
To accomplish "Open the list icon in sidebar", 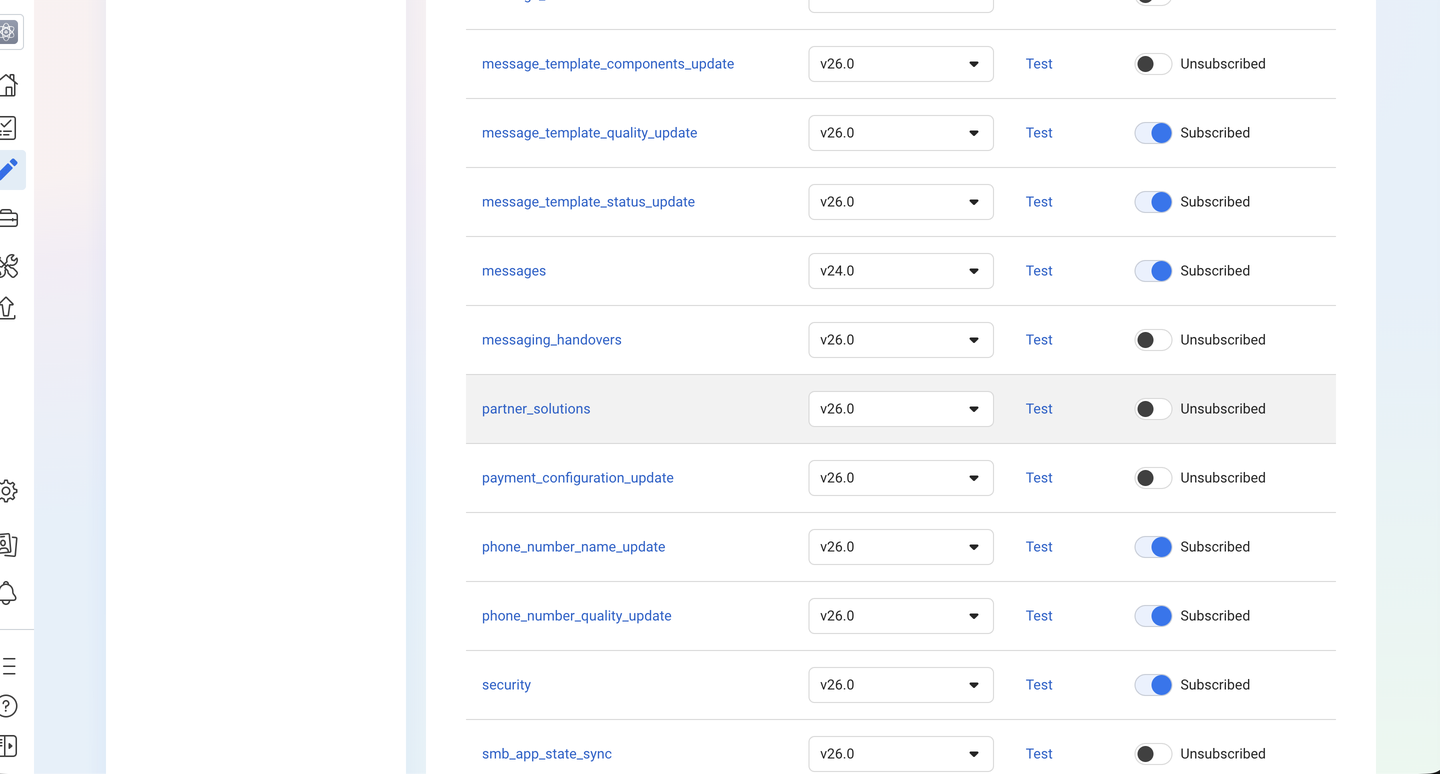I will coord(8,667).
